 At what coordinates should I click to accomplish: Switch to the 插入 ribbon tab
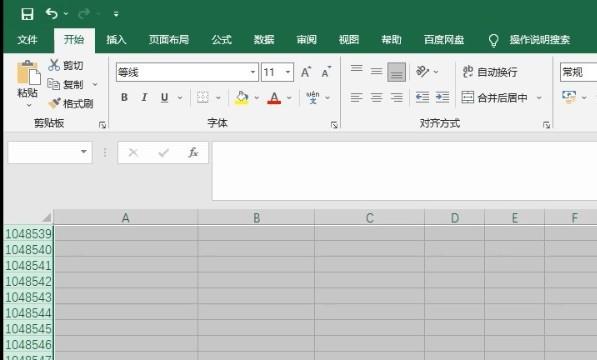(x=116, y=40)
